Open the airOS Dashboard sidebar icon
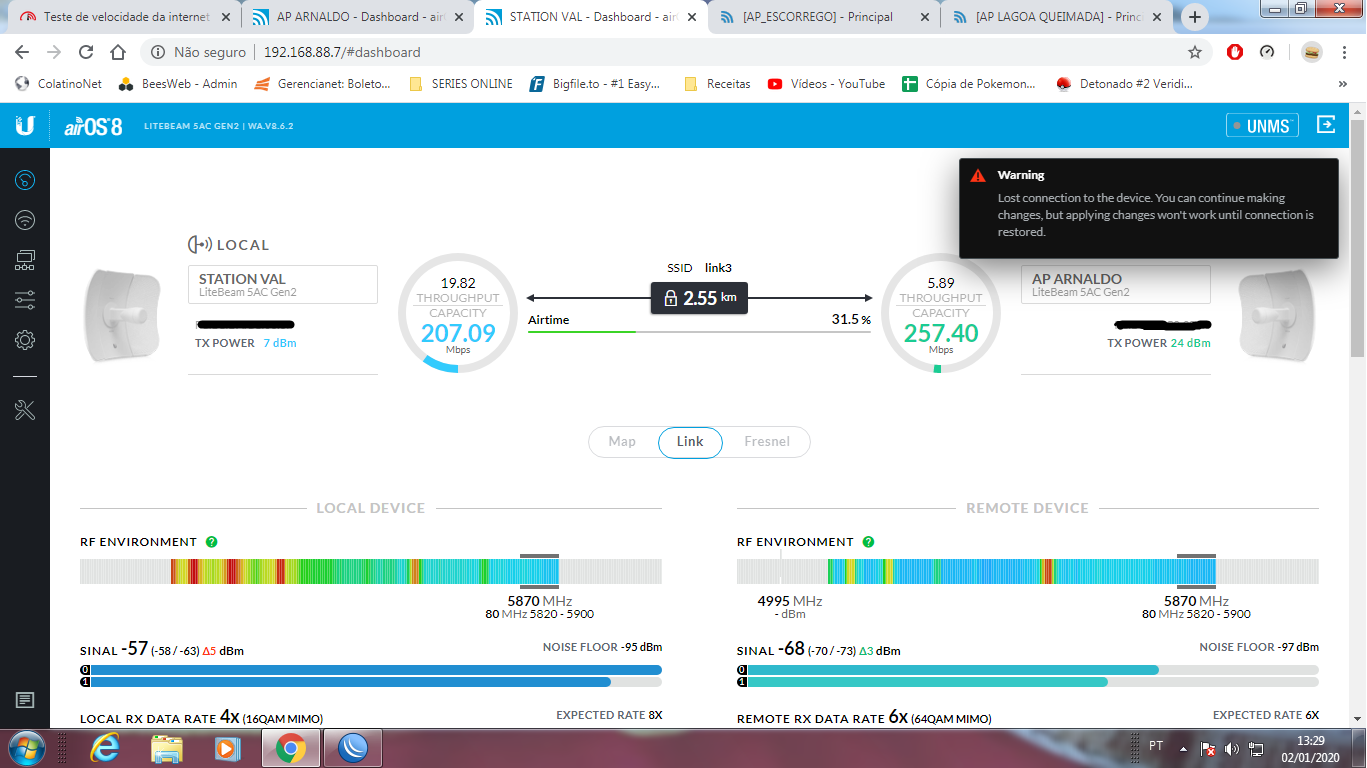 click(25, 180)
